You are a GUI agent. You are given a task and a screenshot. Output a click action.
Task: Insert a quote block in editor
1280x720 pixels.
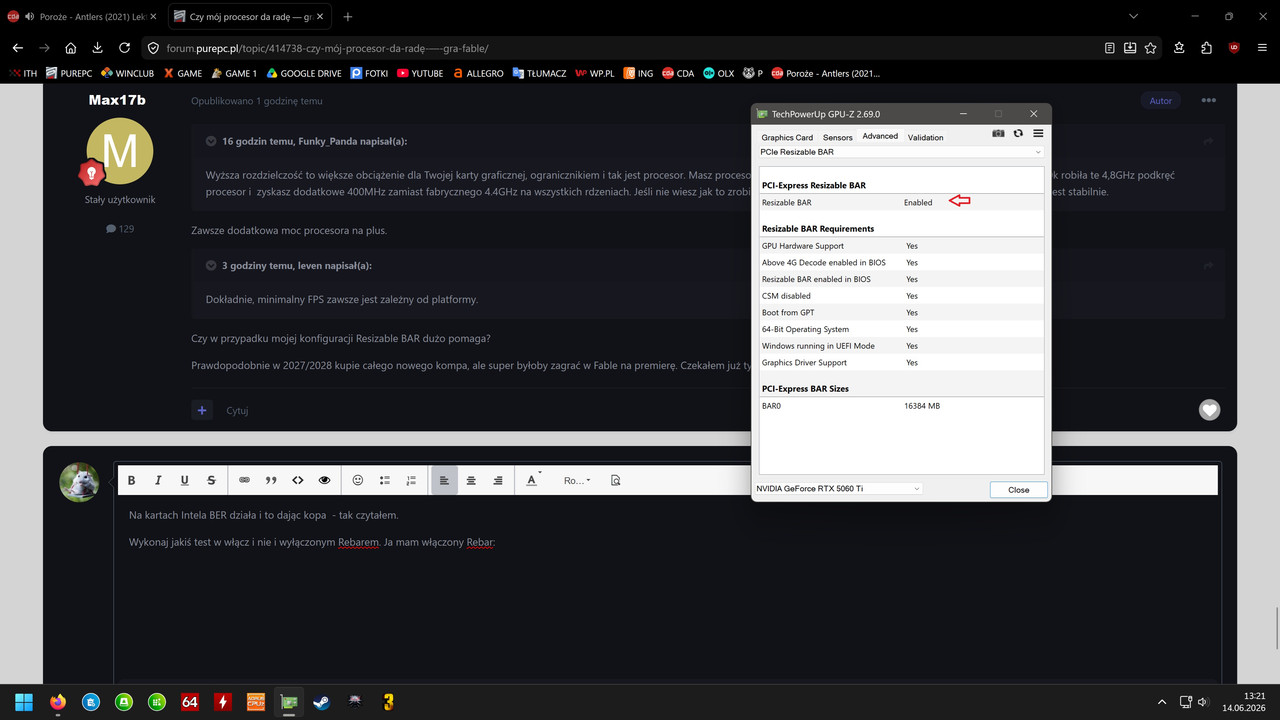point(271,480)
